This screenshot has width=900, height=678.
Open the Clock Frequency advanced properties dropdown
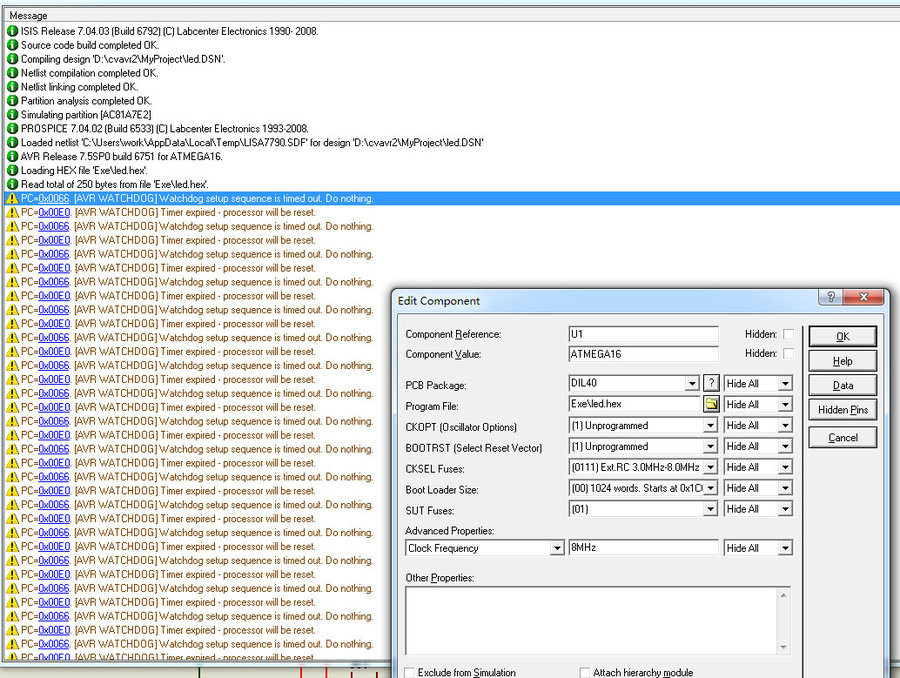coord(557,548)
